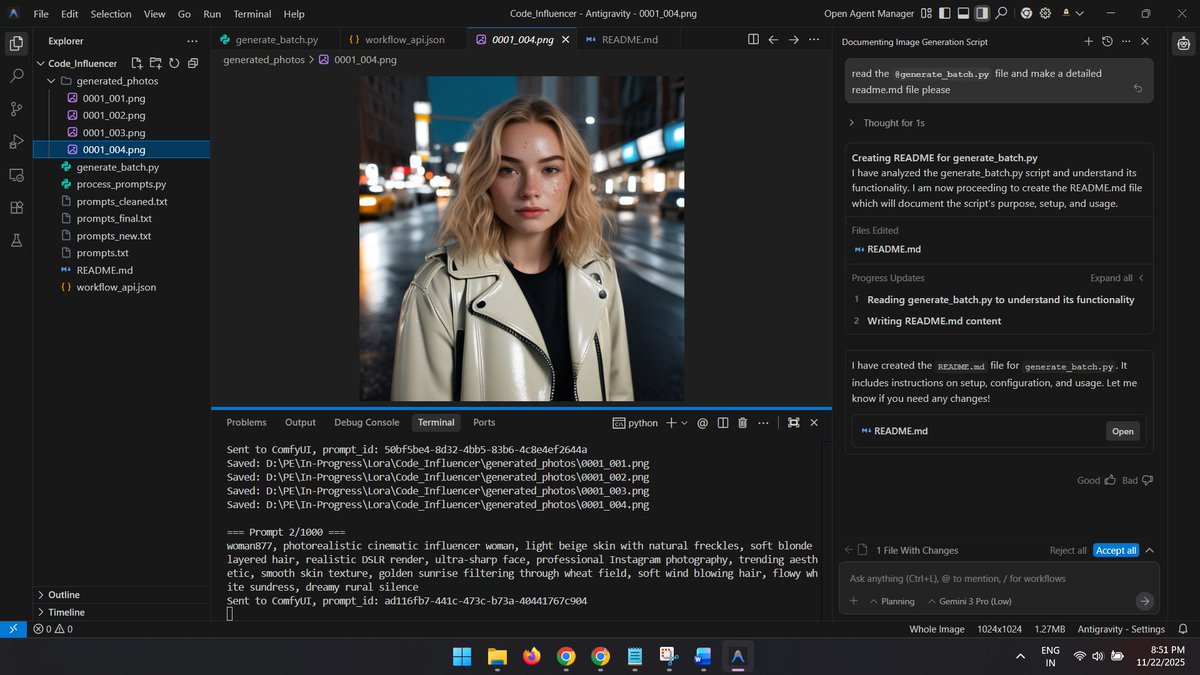
Task: Open terminal launch profile dropdown arrow
Action: (685, 423)
